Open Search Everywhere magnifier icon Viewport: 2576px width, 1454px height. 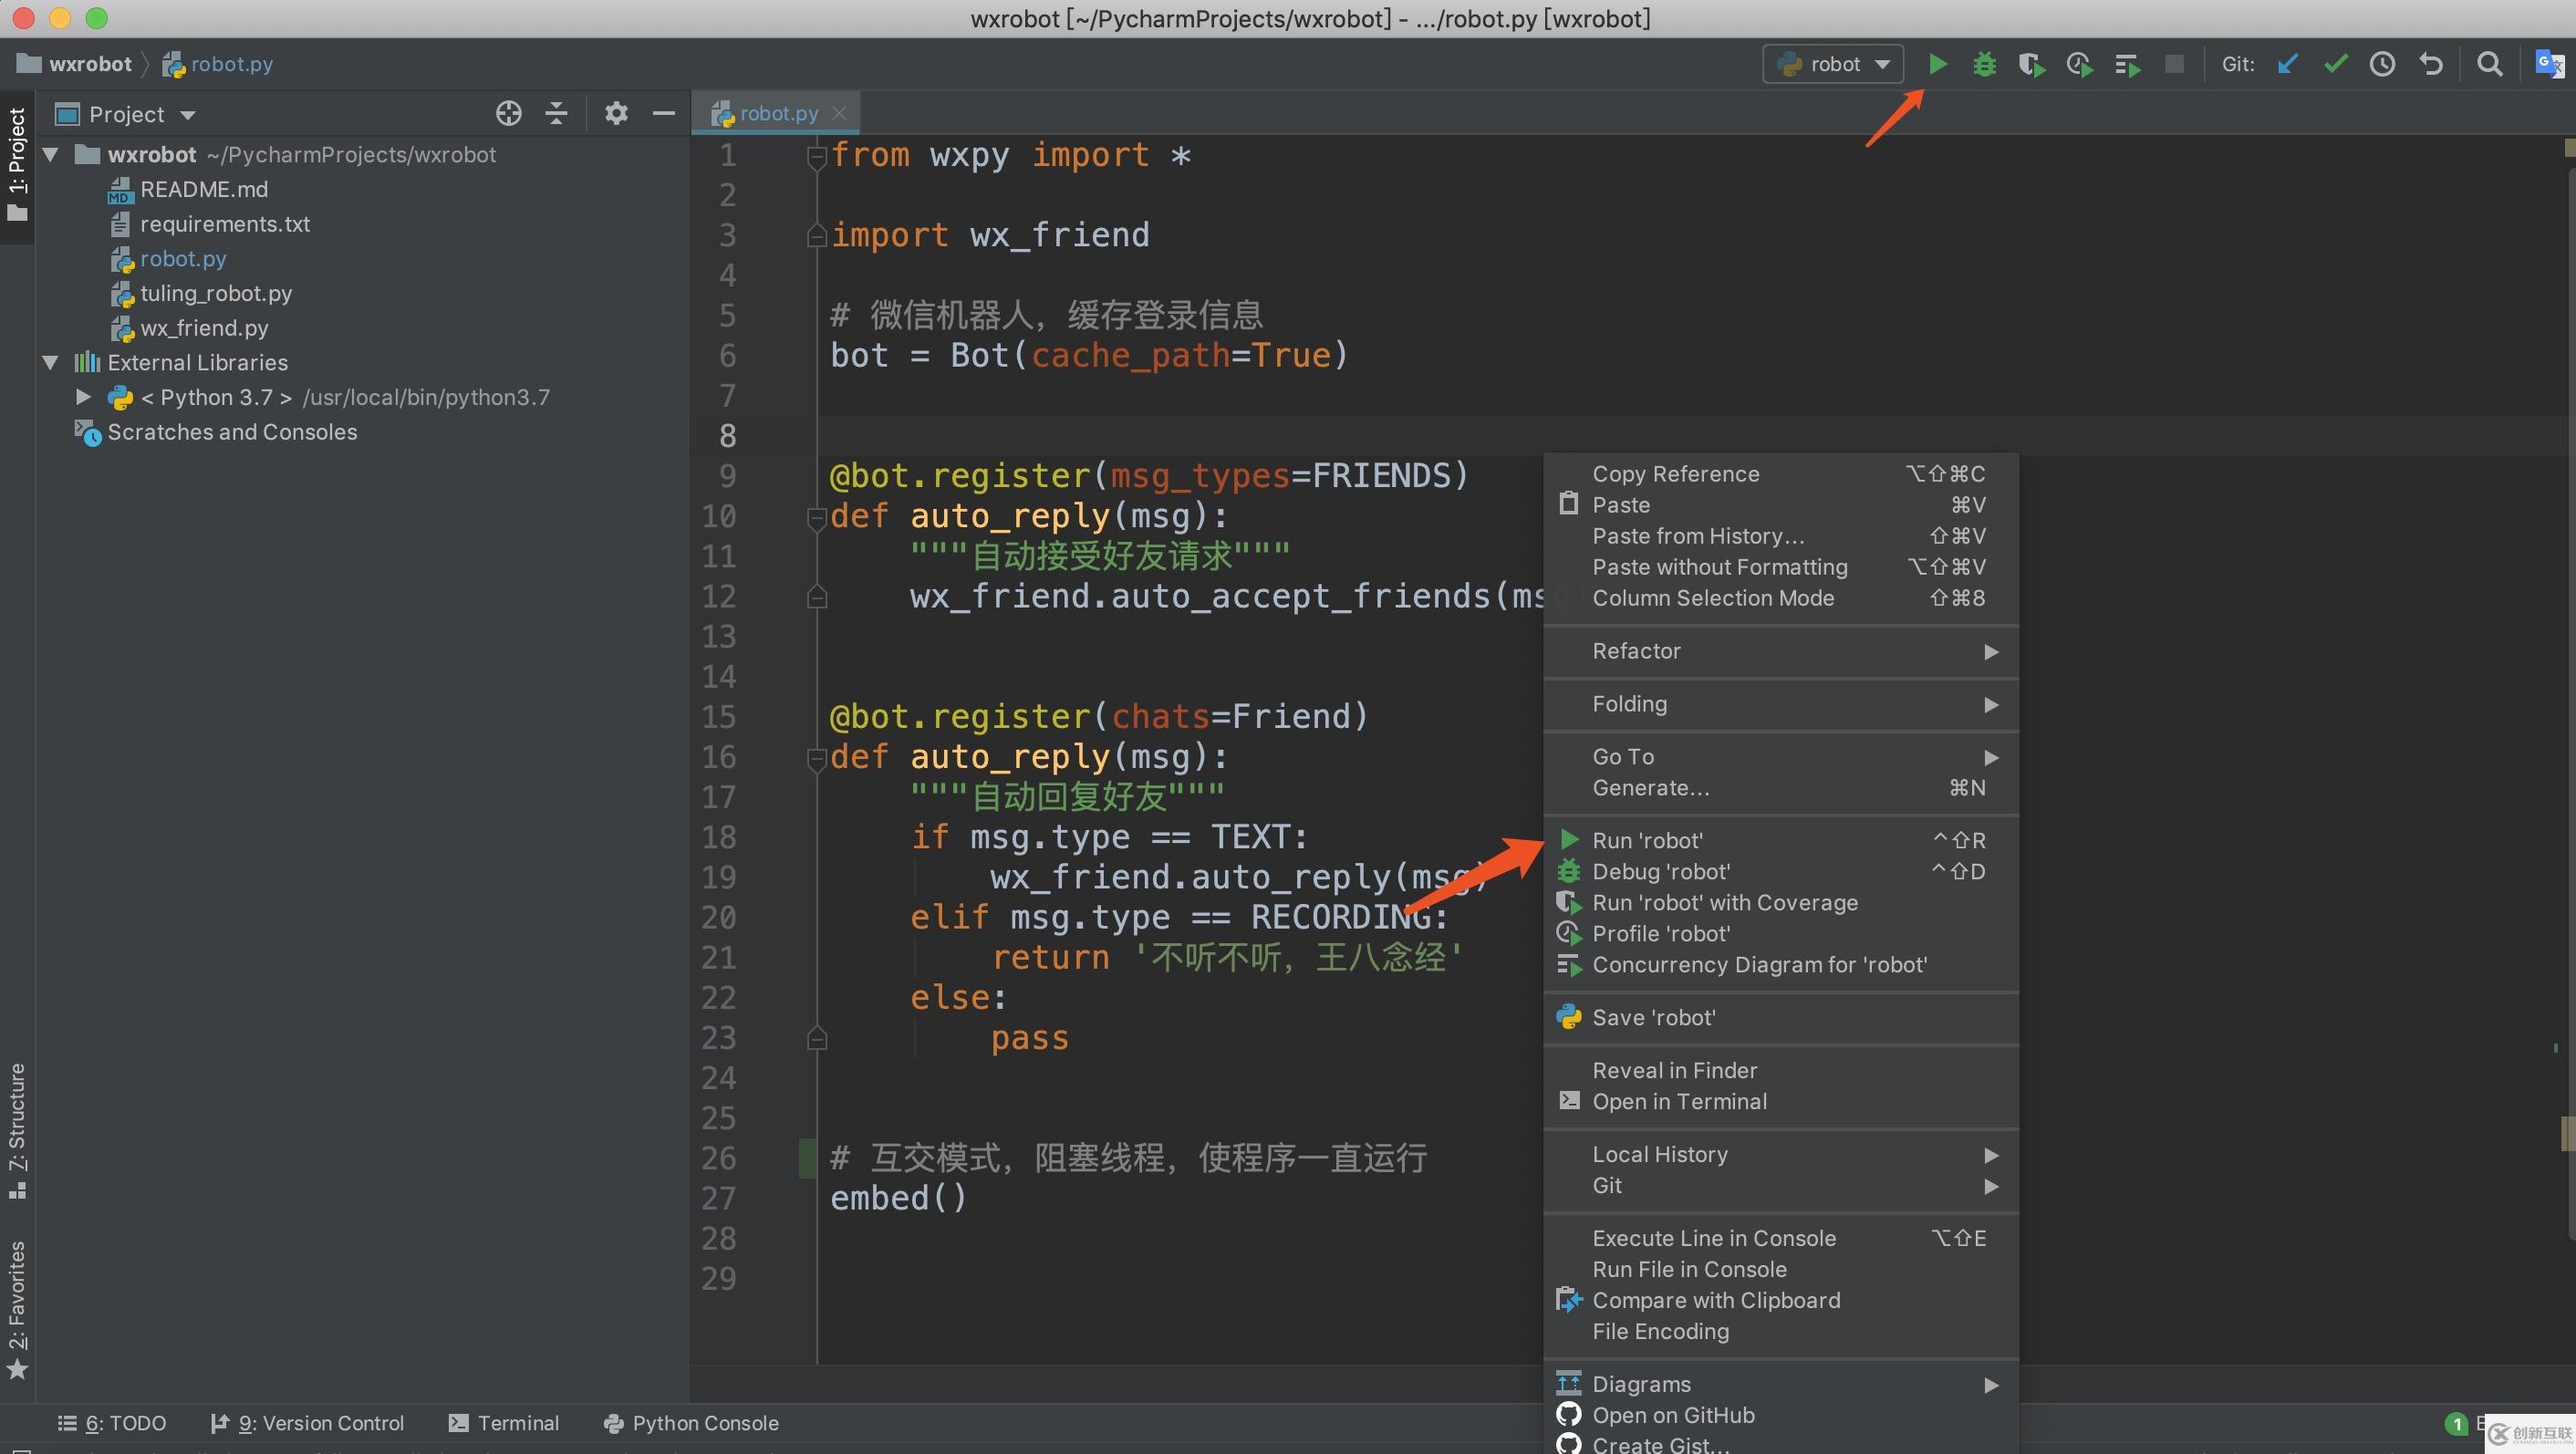coord(2489,64)
